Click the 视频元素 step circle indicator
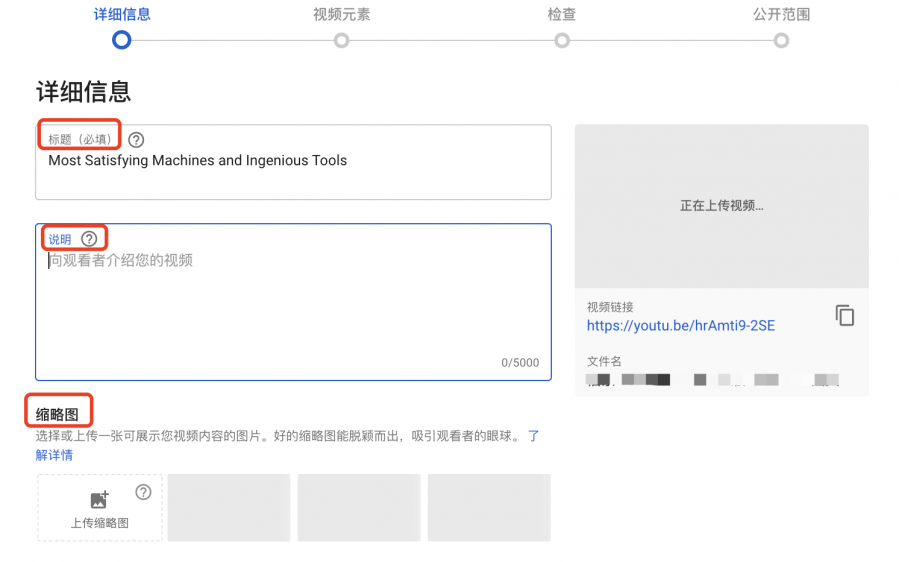 click(342, 40)
